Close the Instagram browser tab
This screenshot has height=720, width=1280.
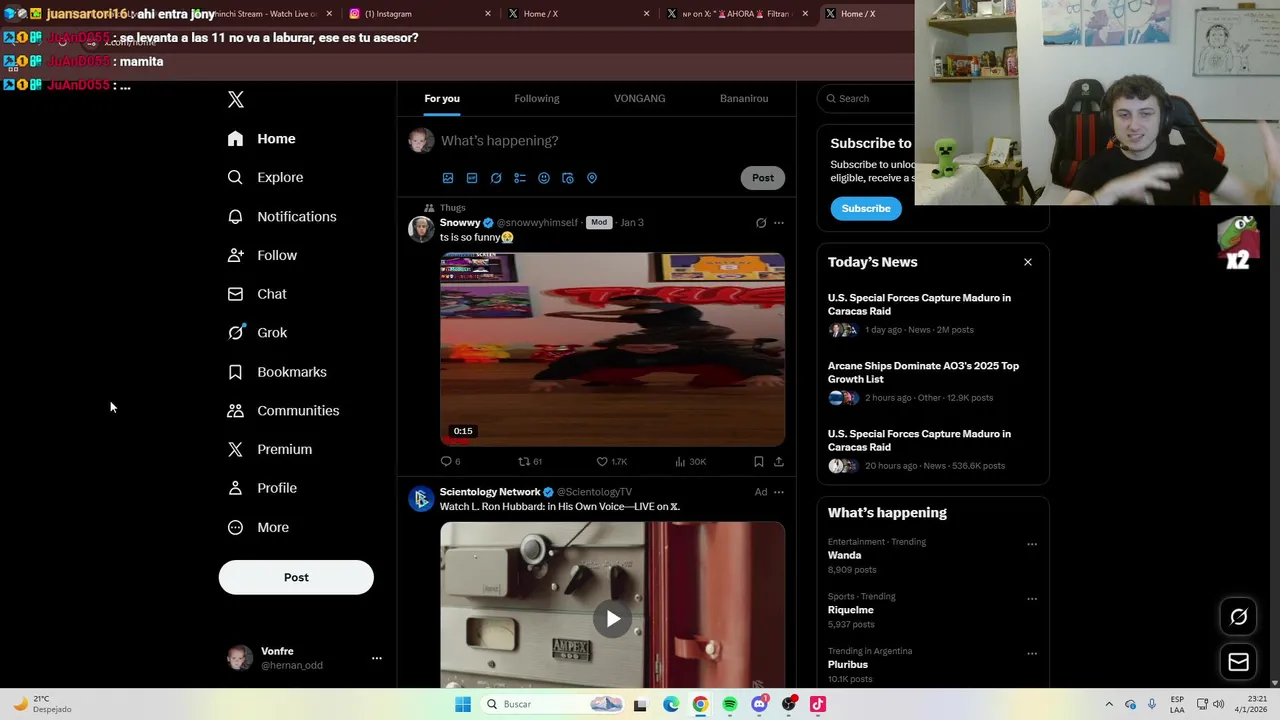[x=488, y=14]
